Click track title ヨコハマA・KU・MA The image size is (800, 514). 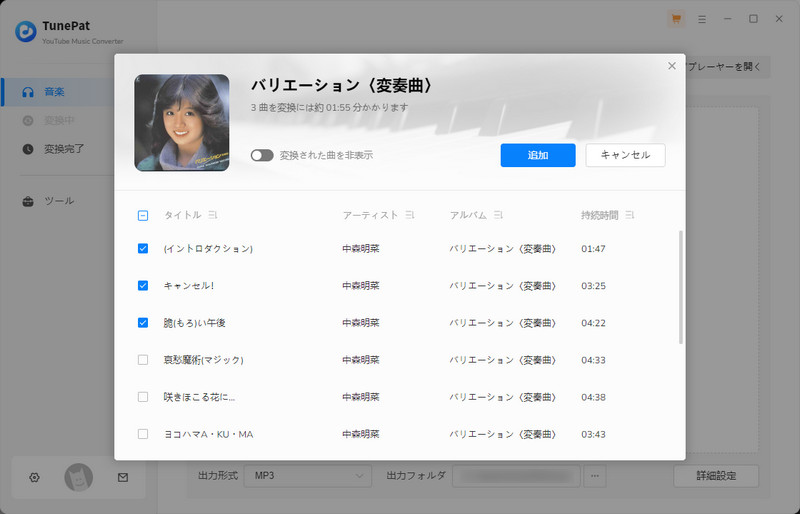tap(208, 434)
